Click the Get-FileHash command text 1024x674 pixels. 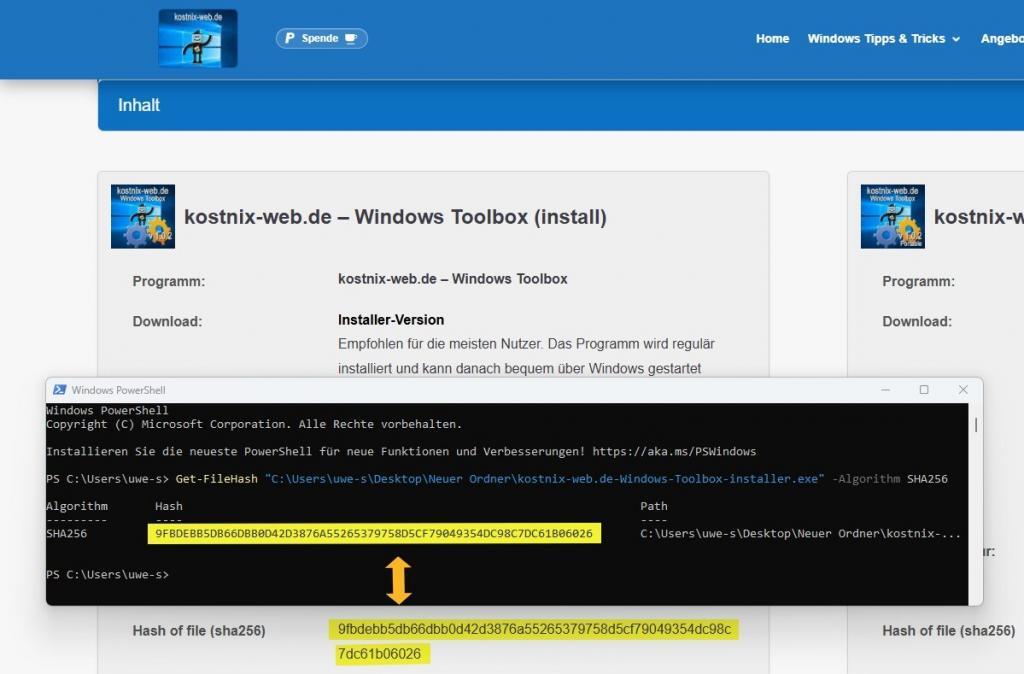(217, 479)
